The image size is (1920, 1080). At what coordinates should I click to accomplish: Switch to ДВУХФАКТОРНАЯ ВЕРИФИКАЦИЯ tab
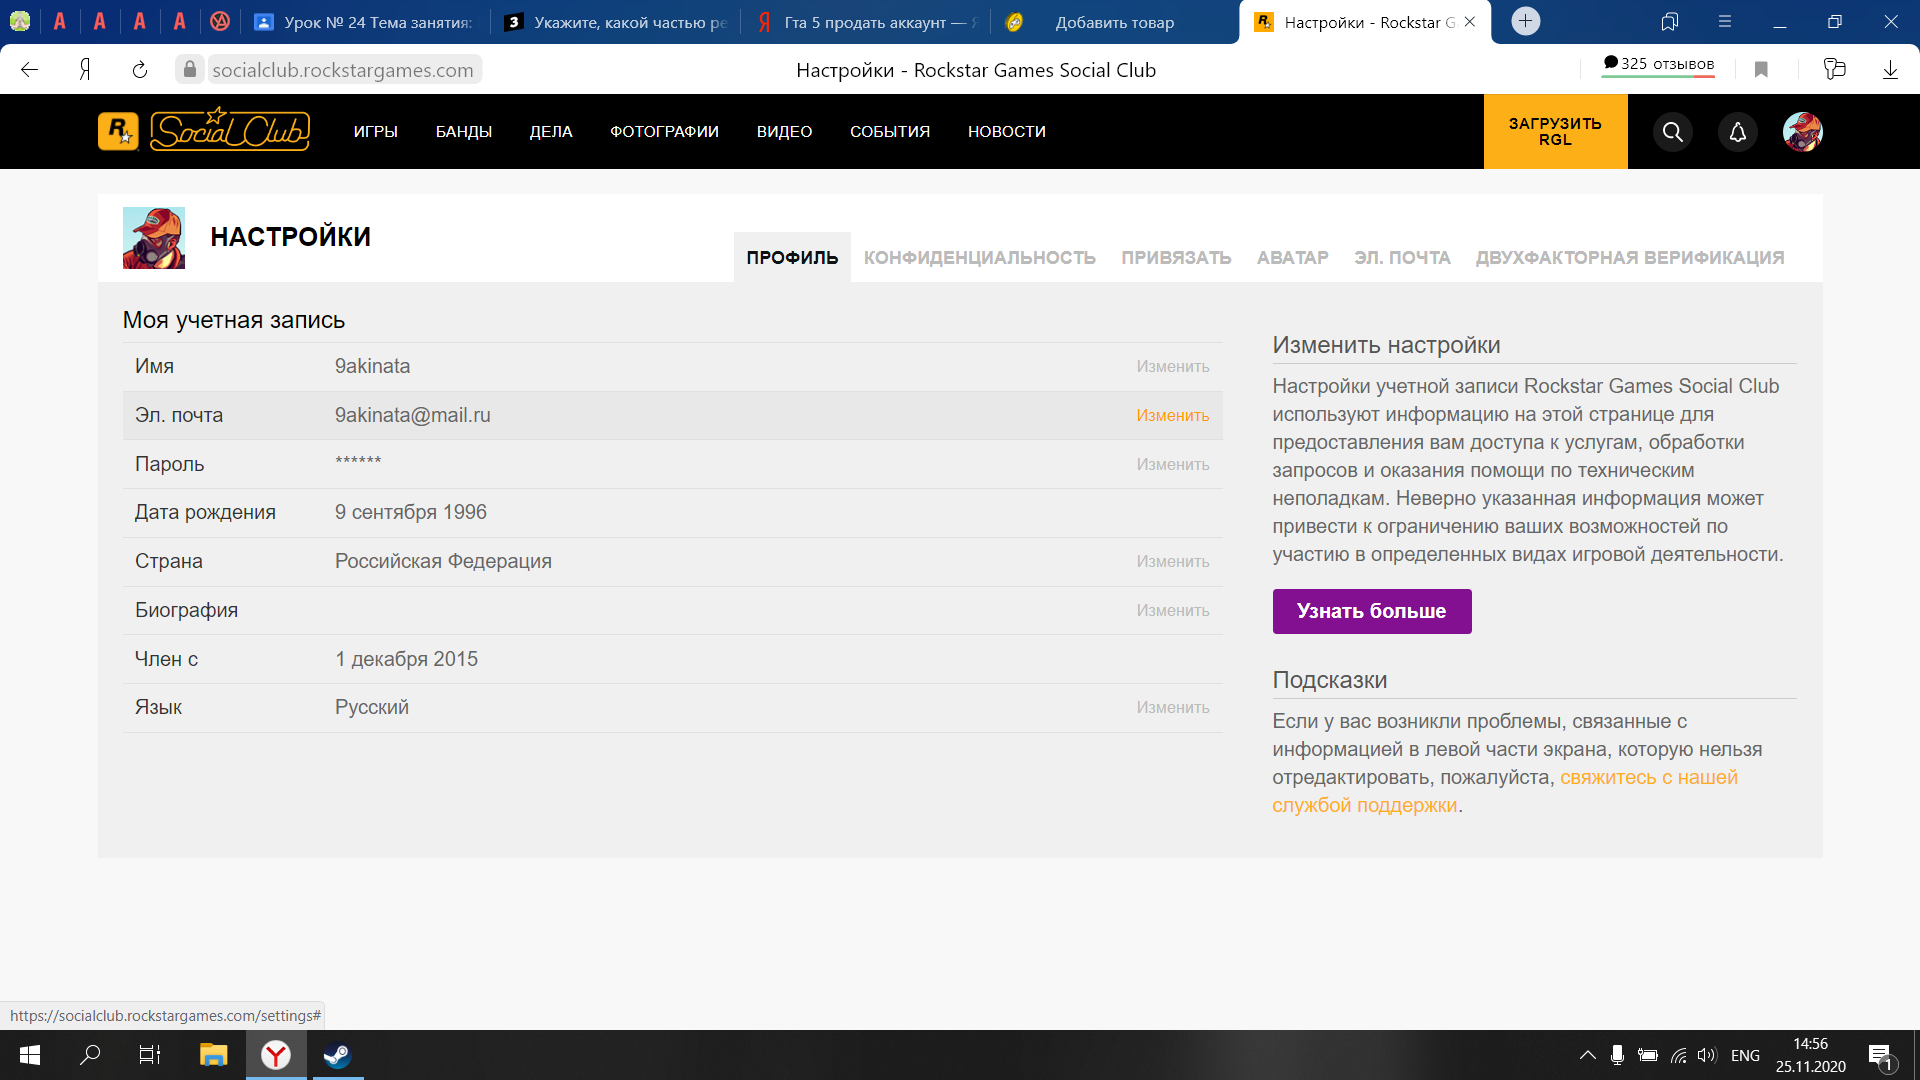tap(1630, 257)
